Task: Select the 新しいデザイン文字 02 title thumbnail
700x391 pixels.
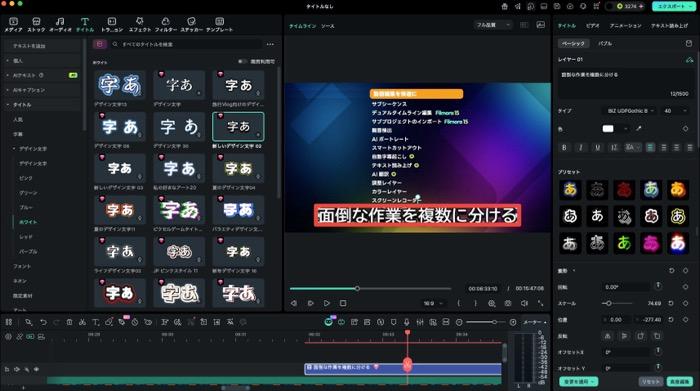Action: pyautogui.click(x=238, y=127)
